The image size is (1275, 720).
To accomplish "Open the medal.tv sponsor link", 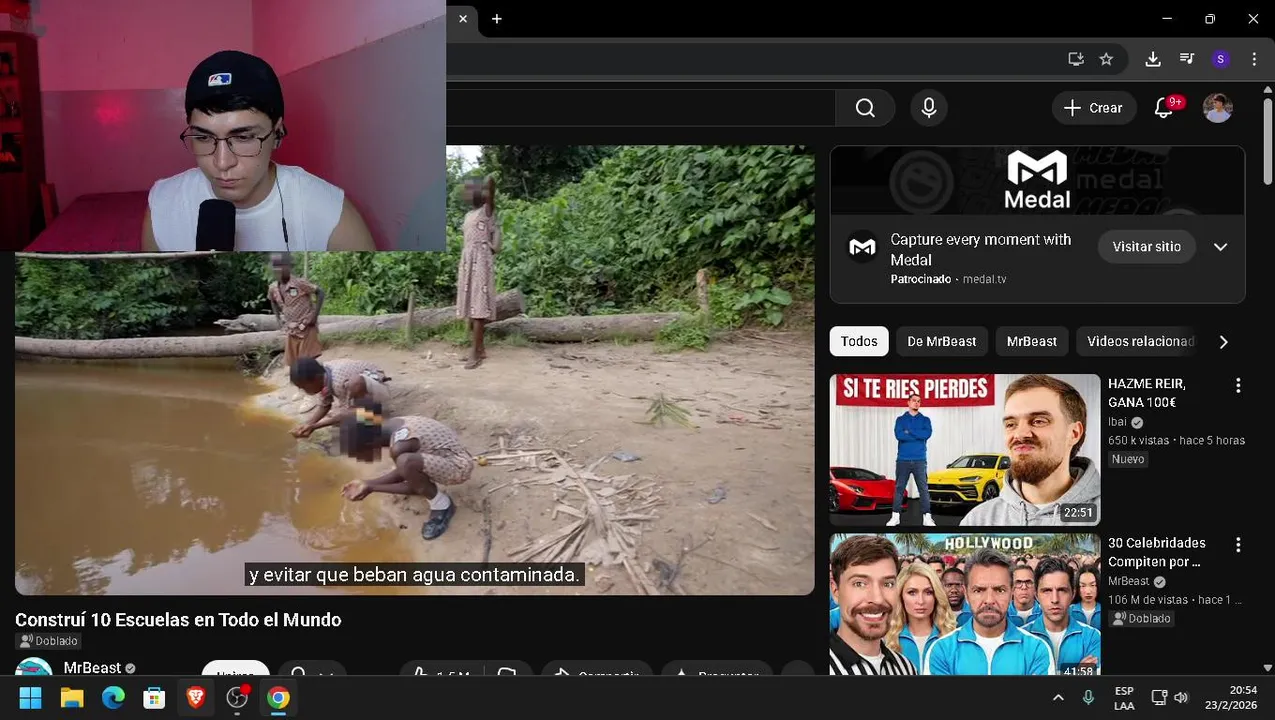I will tap(984, 280).
